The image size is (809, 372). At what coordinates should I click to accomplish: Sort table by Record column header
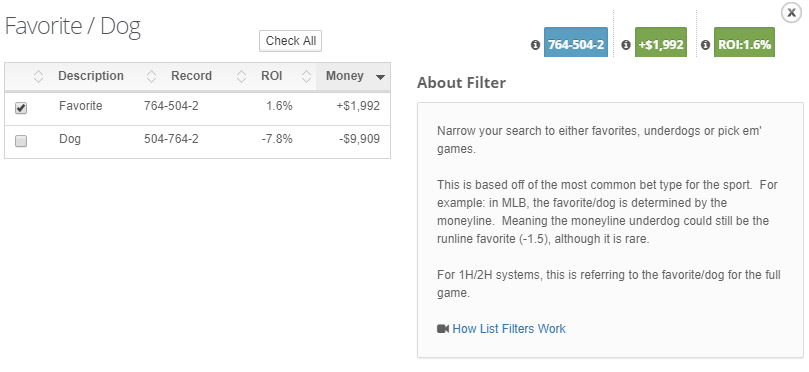coord(191,76)
